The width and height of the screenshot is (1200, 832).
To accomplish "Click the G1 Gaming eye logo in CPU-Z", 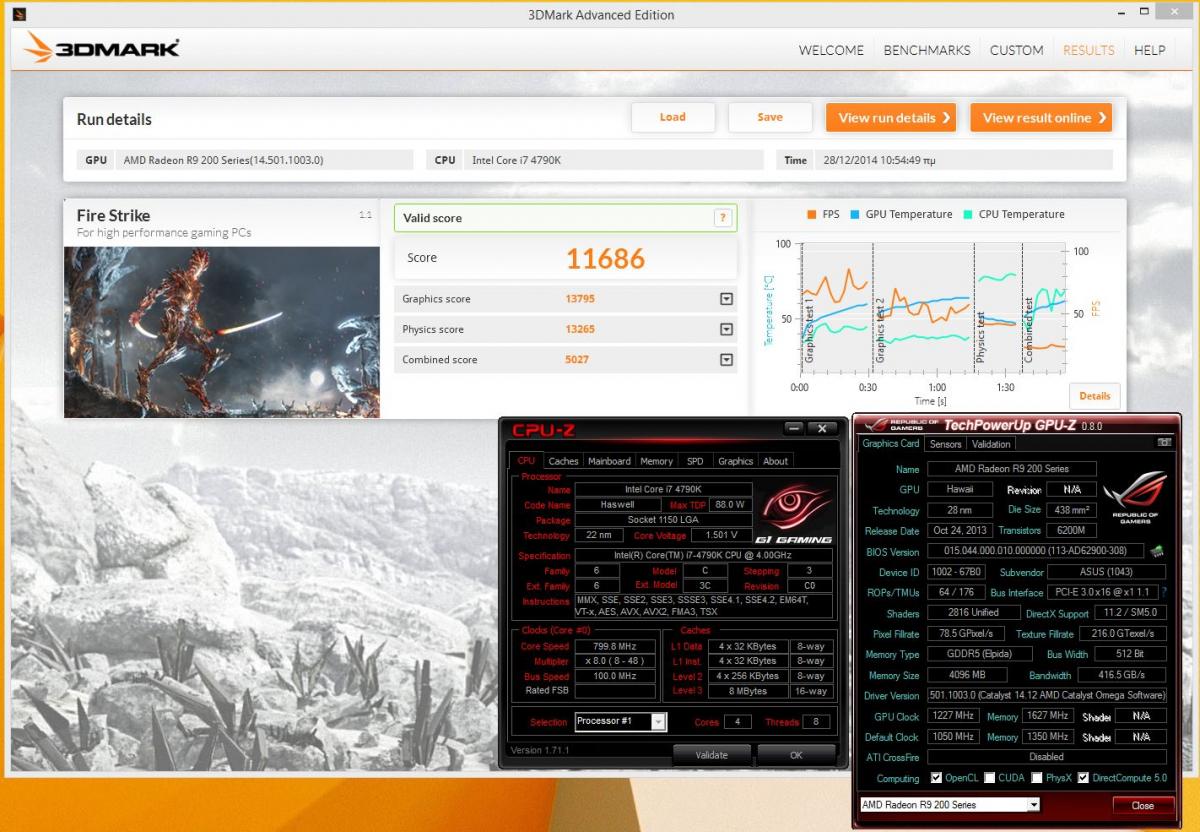I will coord(796,511).
